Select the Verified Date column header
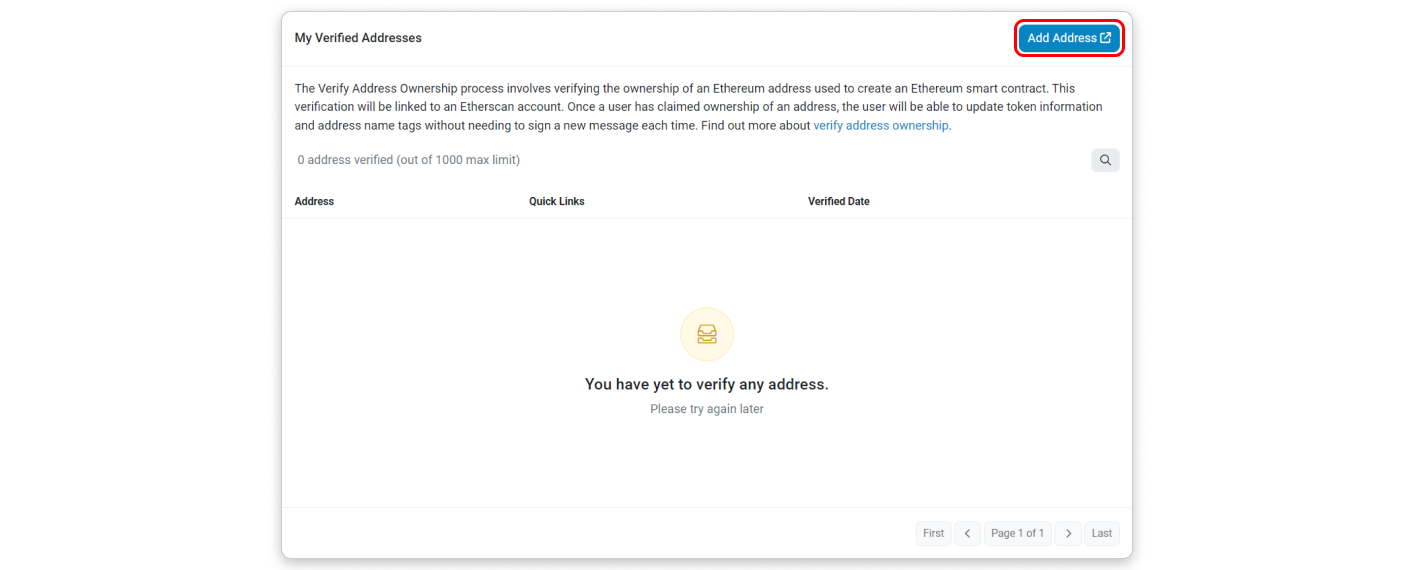Image resolution: width=1414 pixels, height=570 pixels. pyautogui.click(x=839, y=201)
